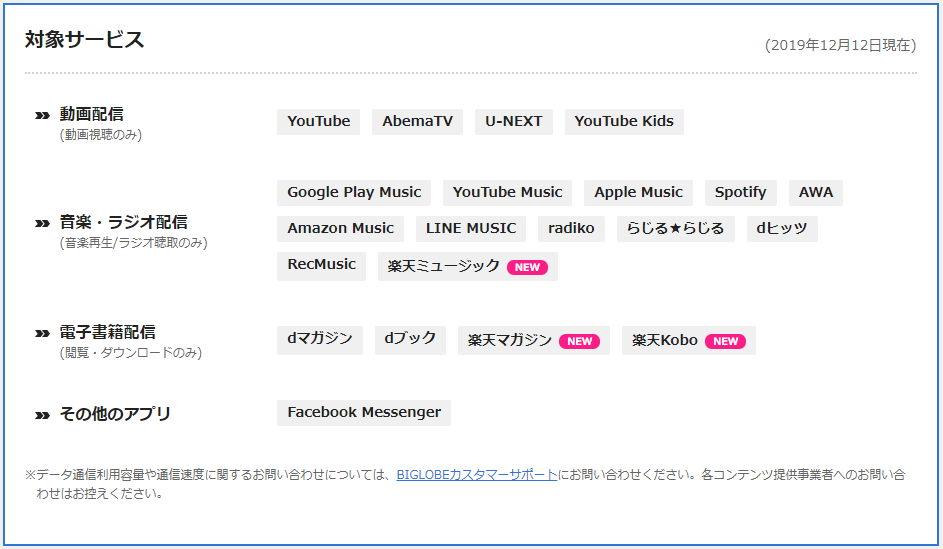Select the 楽天ミュージック tag
Screen dimensions: 943x549
(x=467, y=266)
